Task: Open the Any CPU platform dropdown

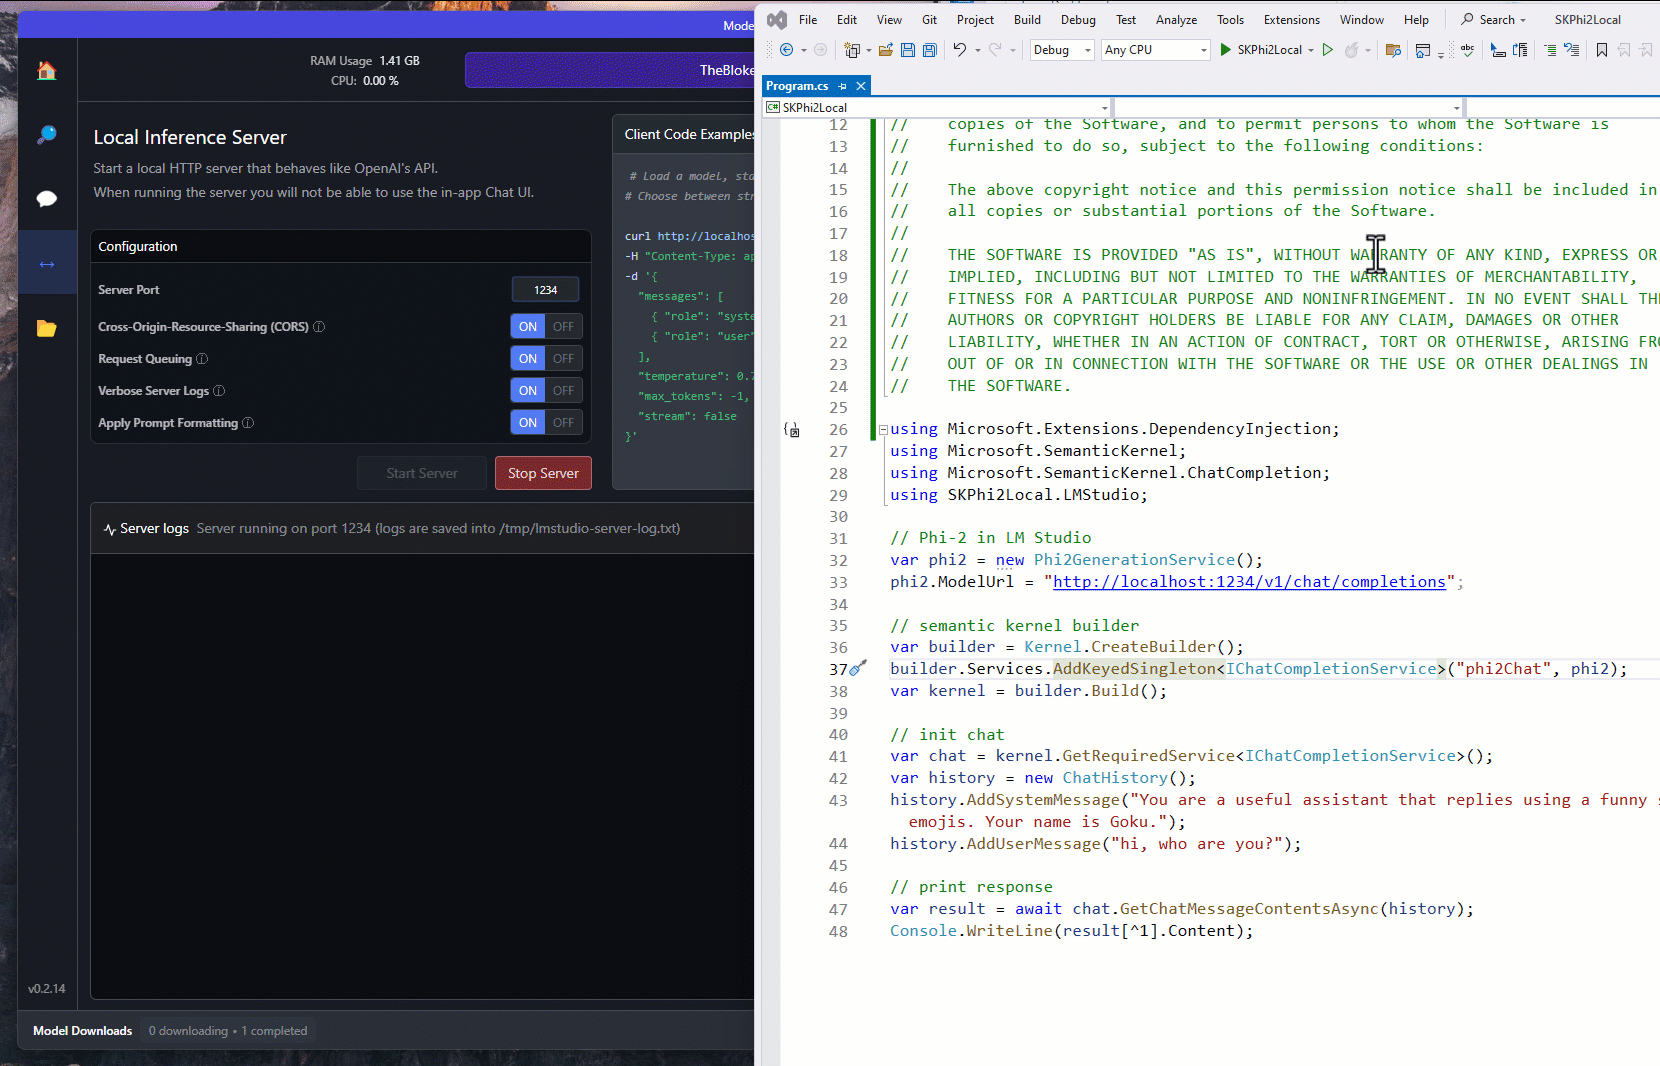Action: point(1156,50)
